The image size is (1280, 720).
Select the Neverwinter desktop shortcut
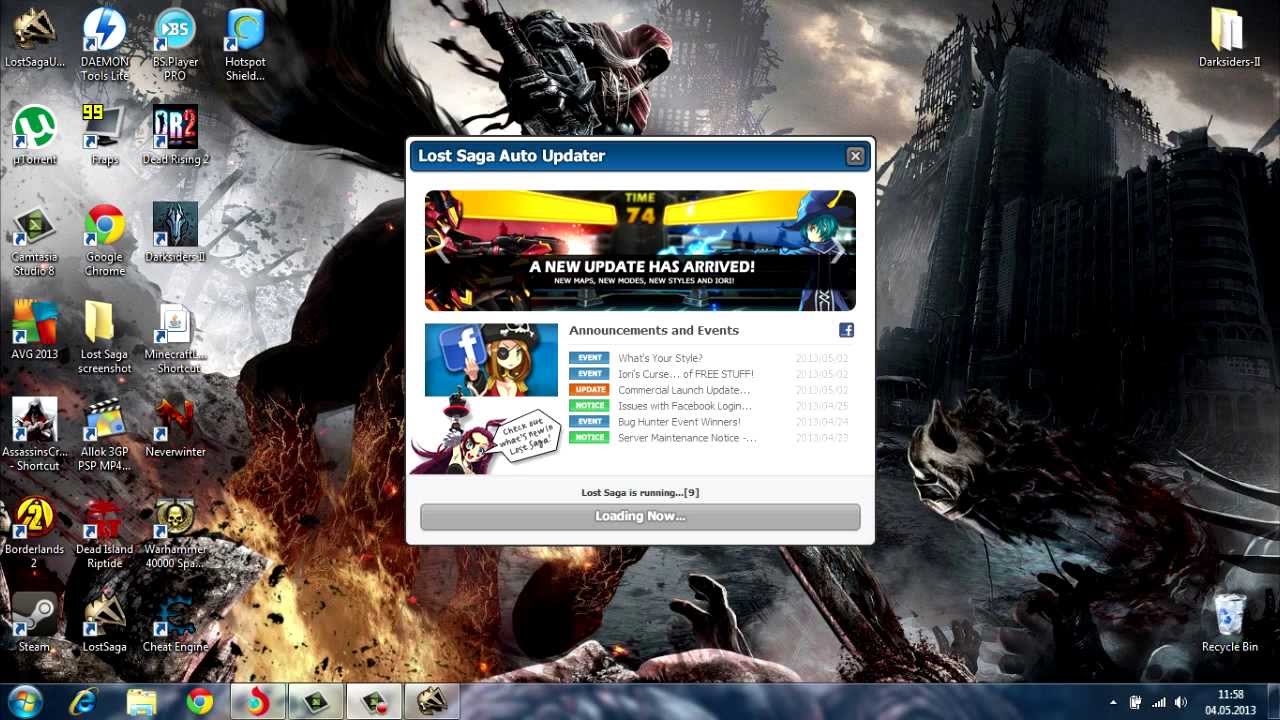pos(175,428)
